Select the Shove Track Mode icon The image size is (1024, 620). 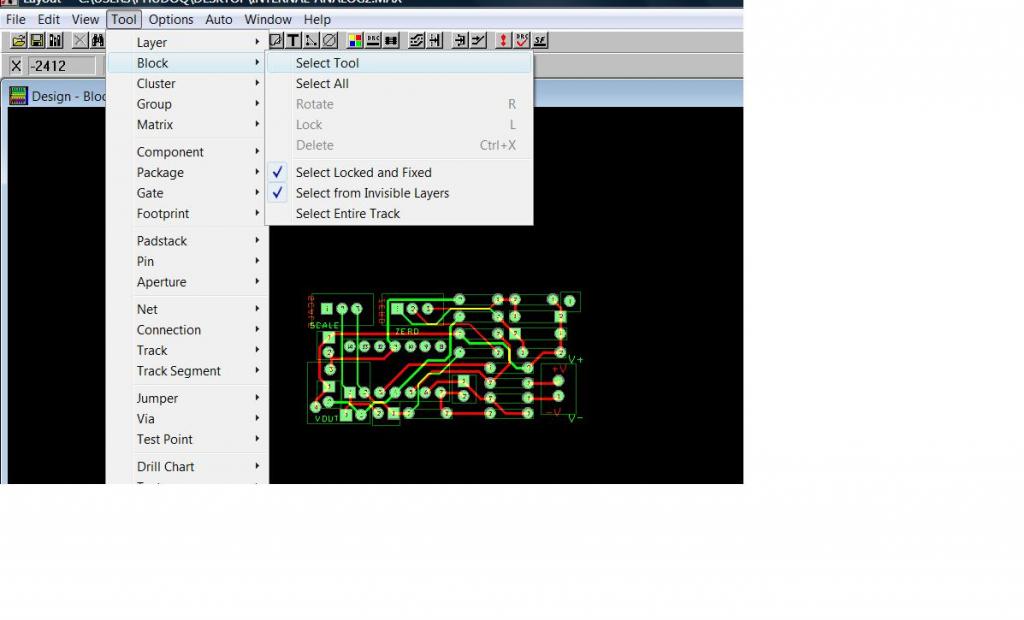[434, 41]
